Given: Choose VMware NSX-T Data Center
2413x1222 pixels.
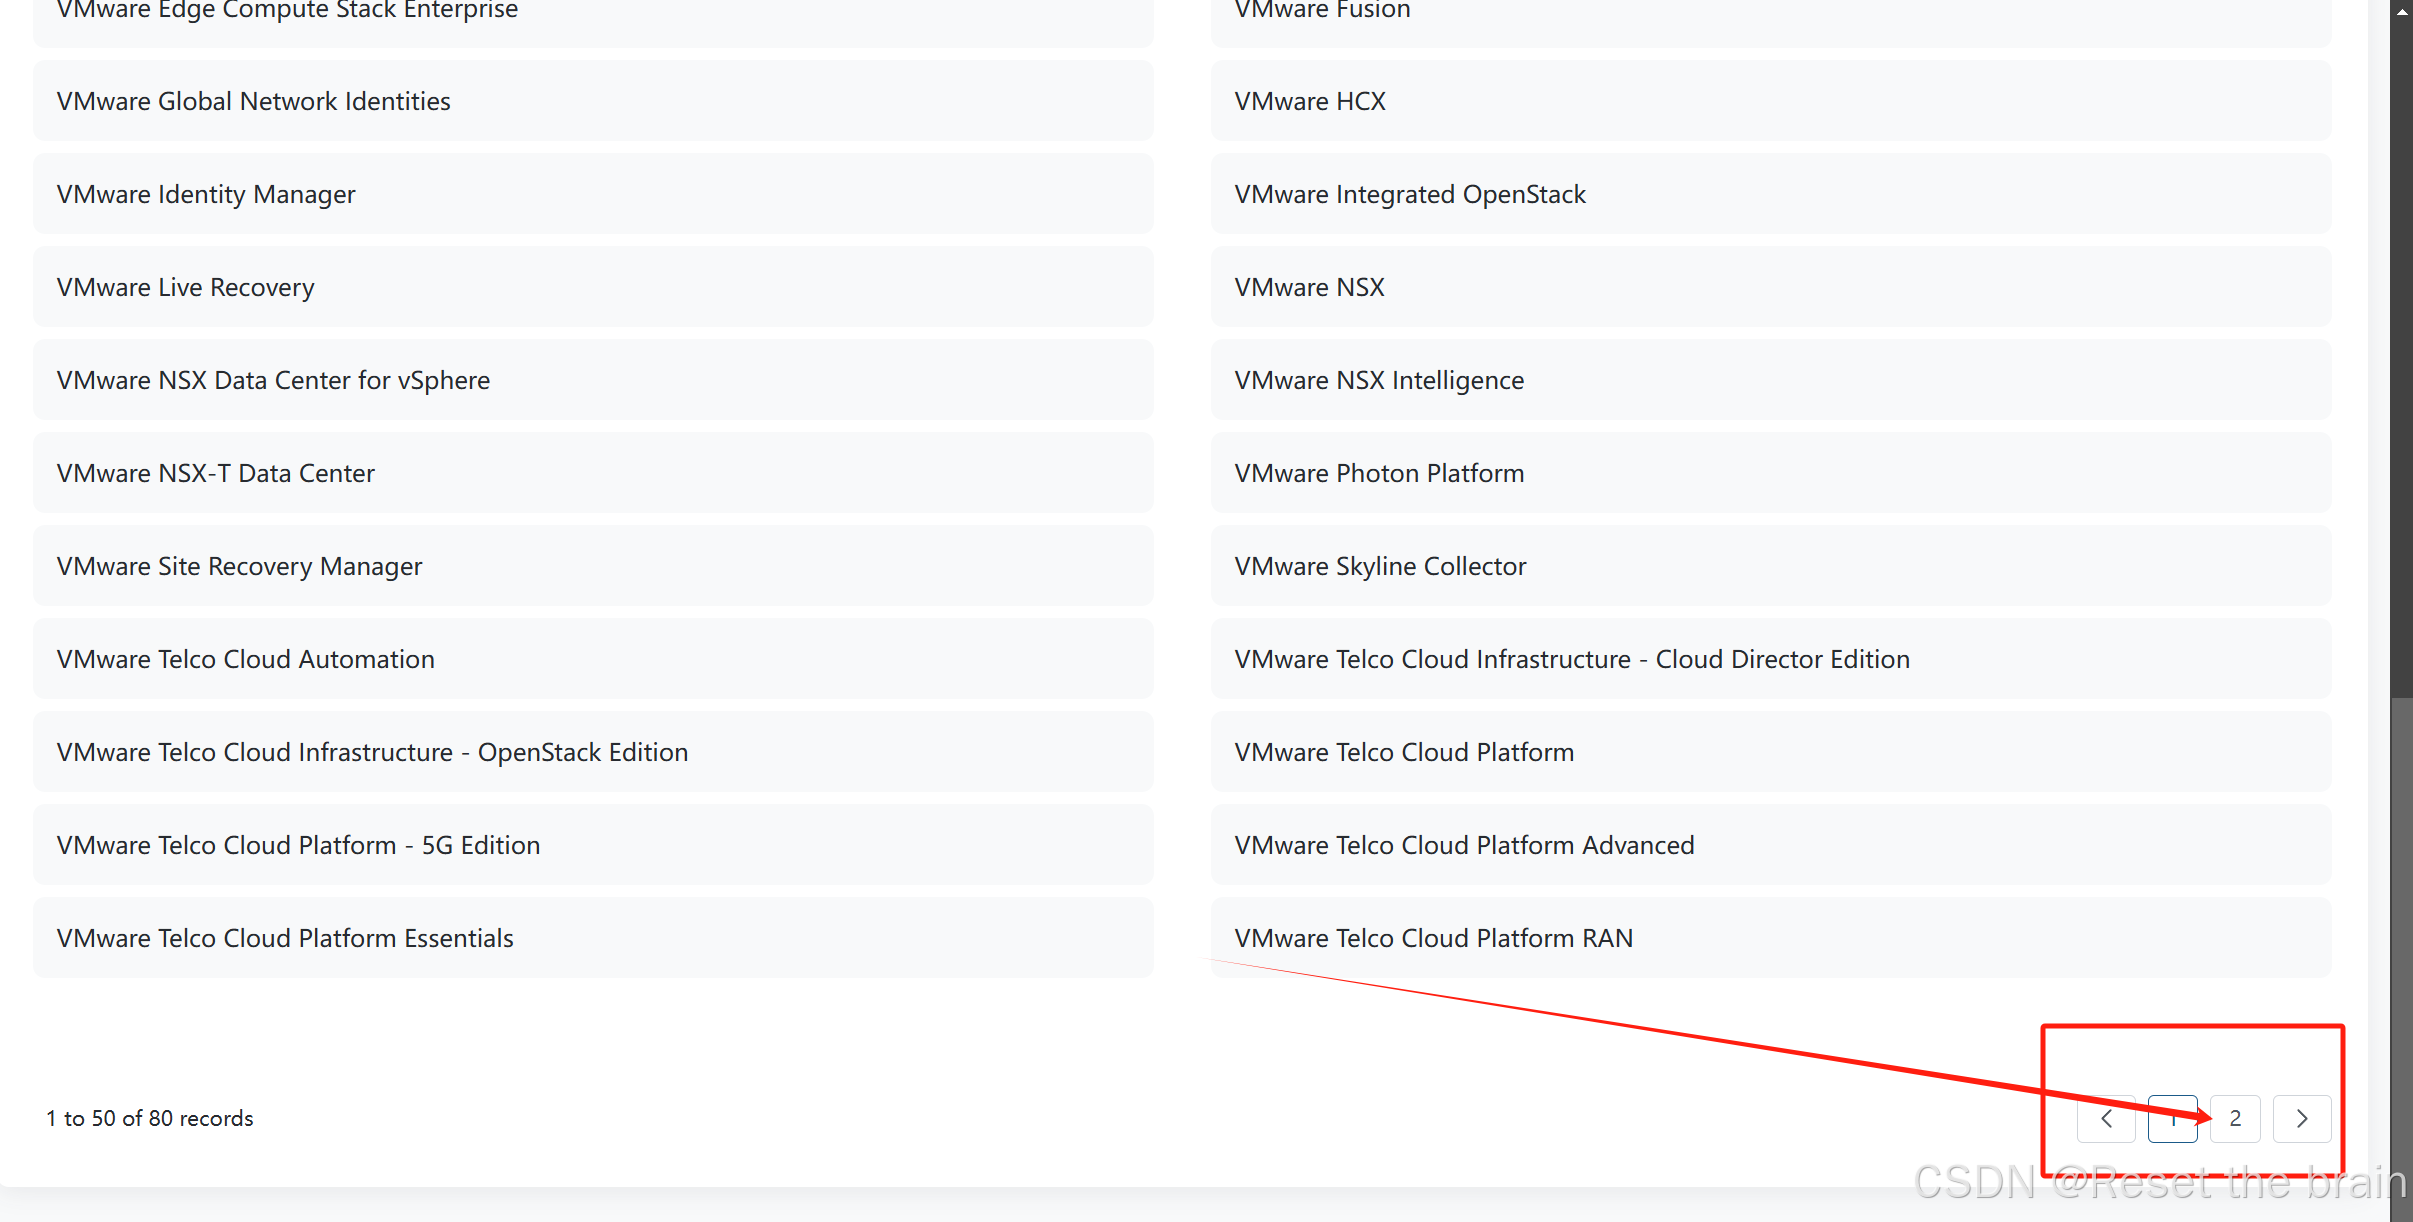Looking at the screenshot, I should [215, 473].
